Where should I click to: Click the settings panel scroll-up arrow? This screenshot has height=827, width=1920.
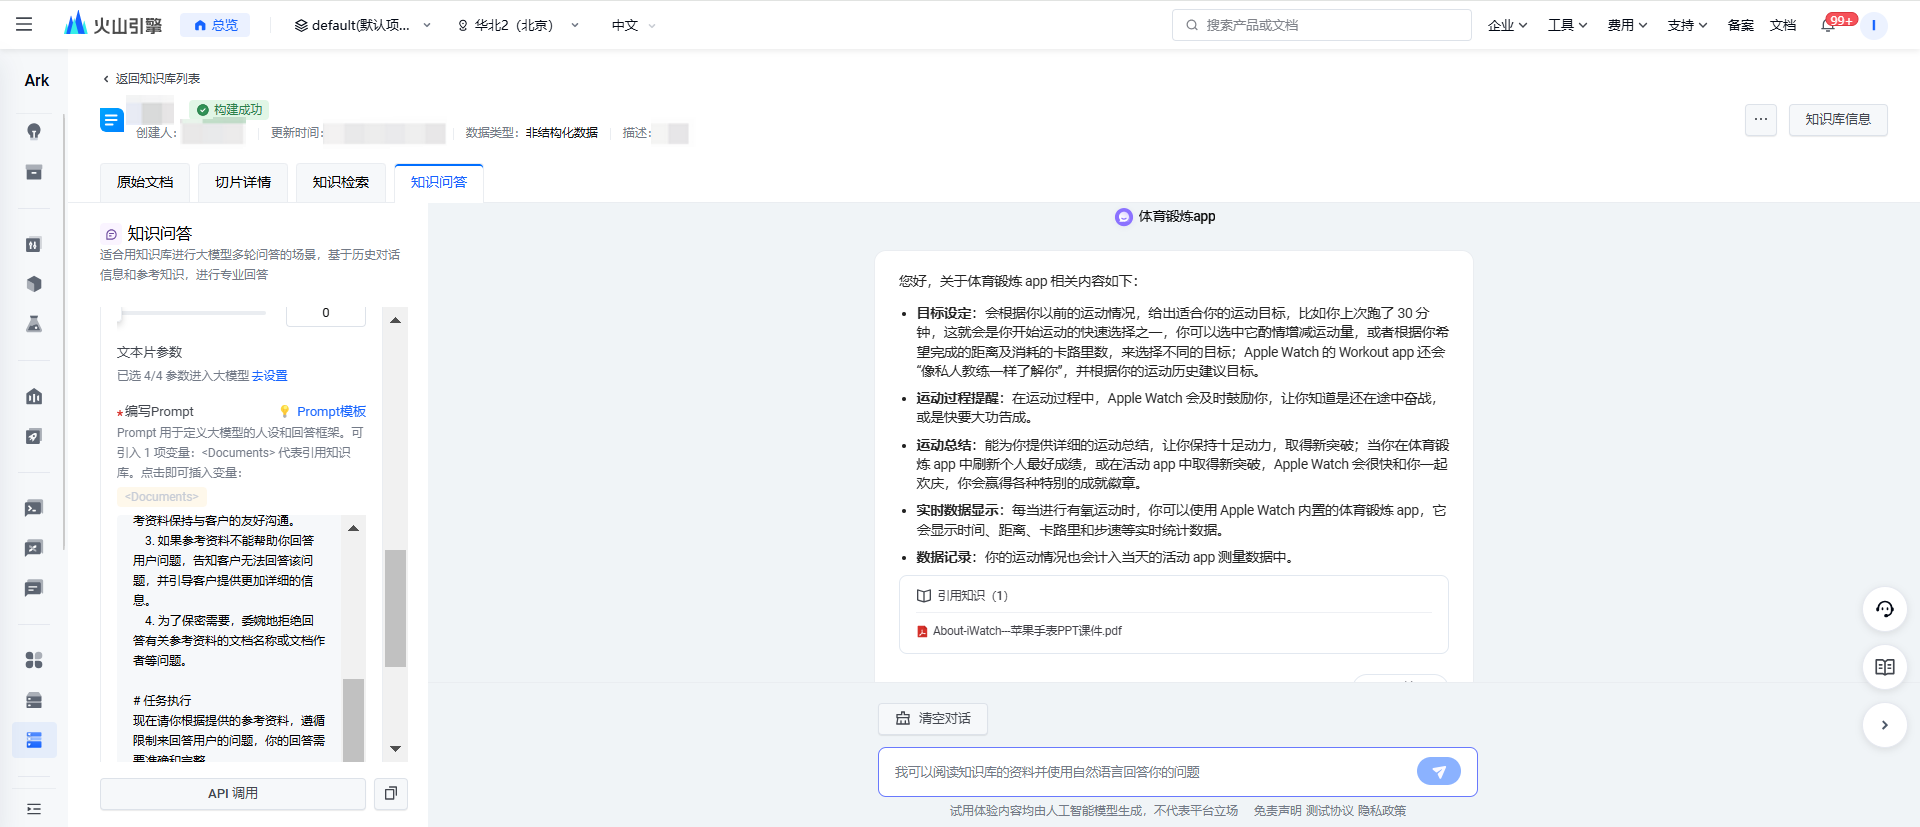[395, 320]
